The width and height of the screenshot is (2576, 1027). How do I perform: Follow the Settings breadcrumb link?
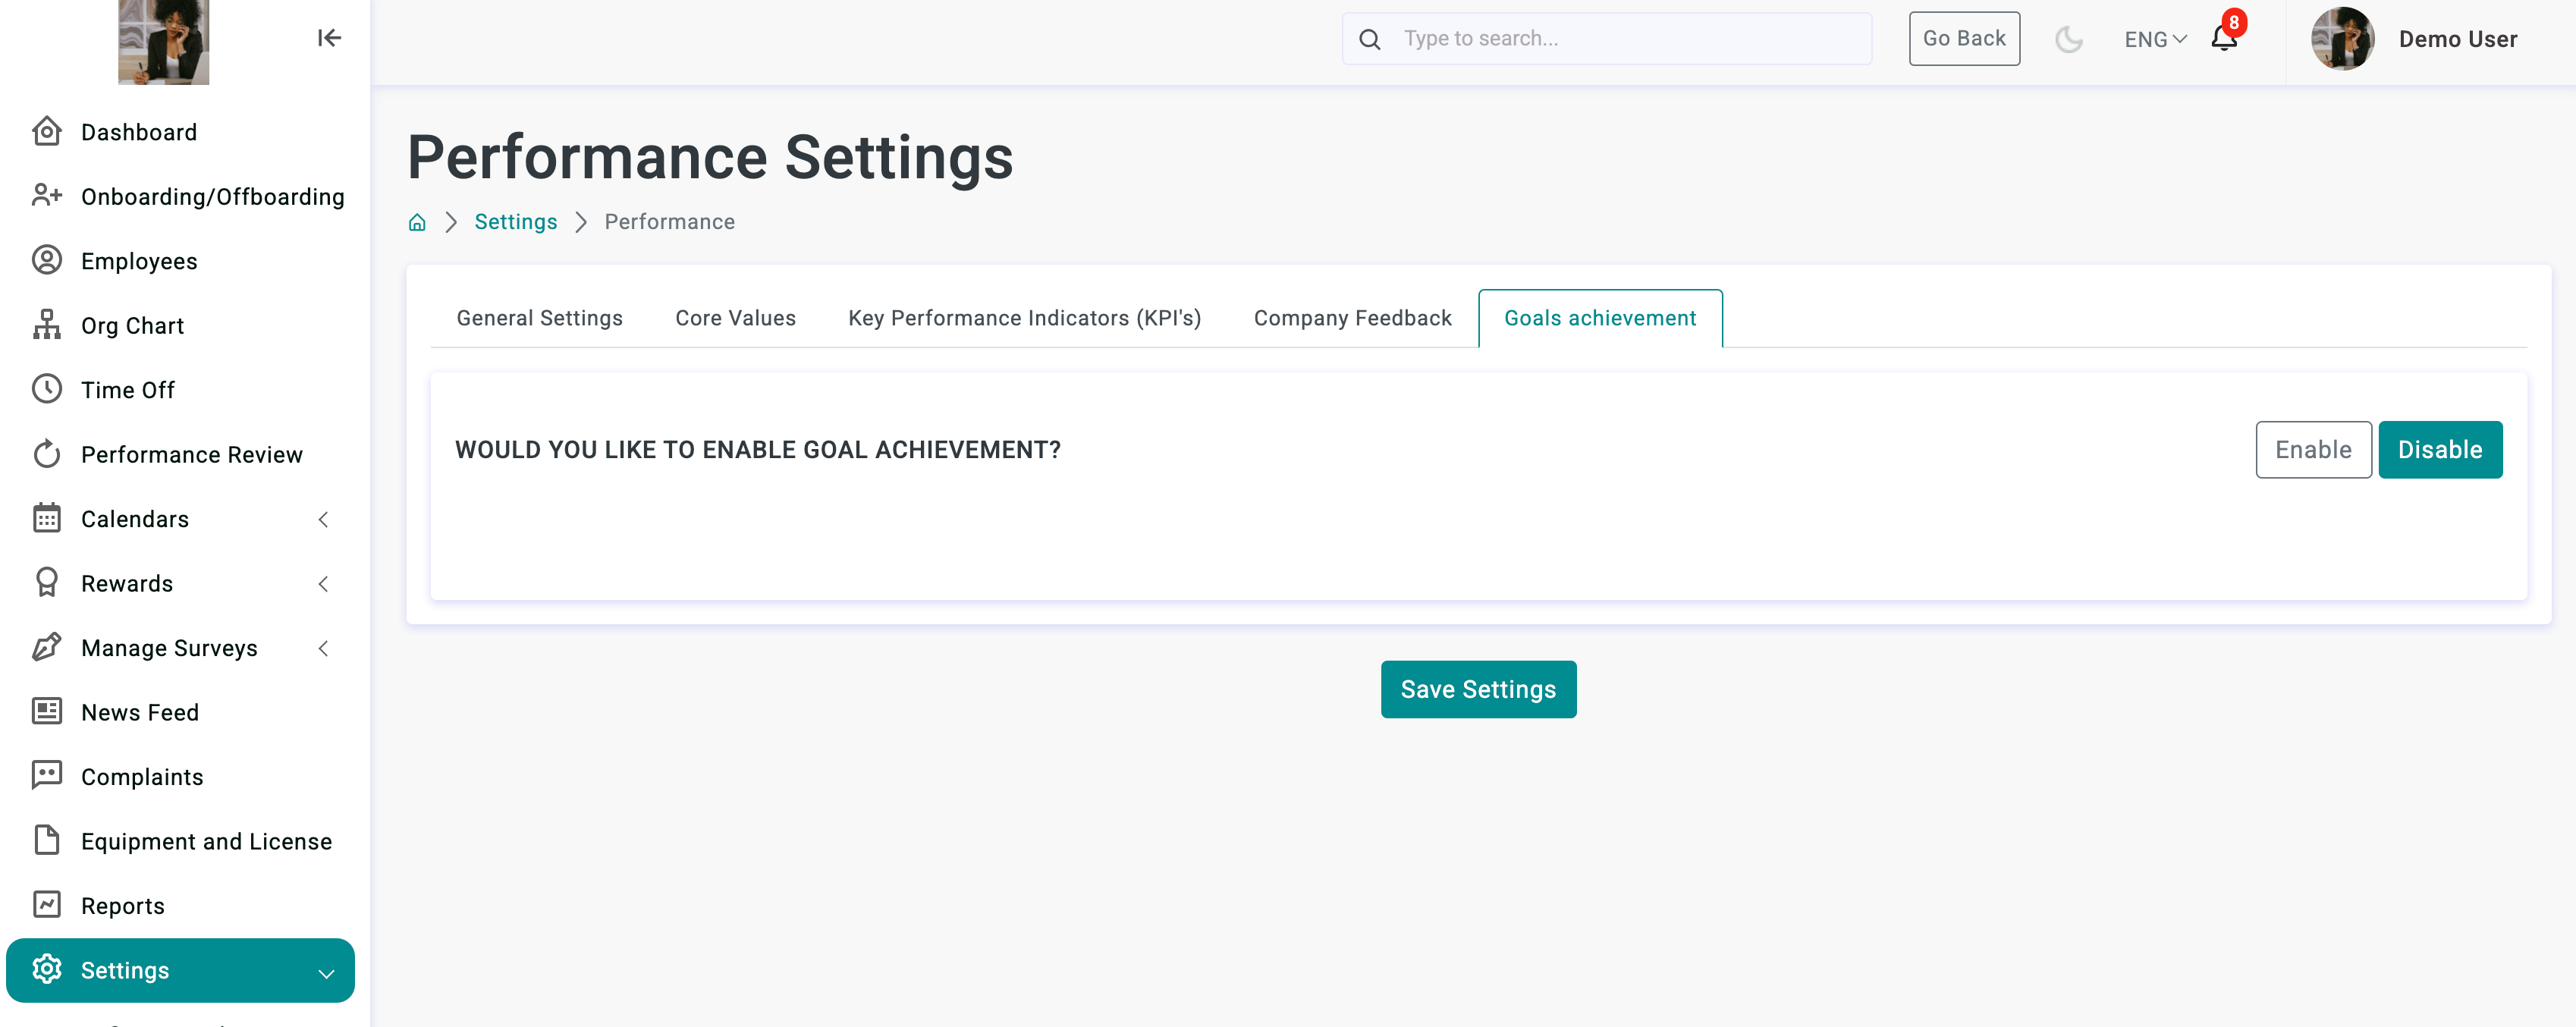[x=516, y=222]
